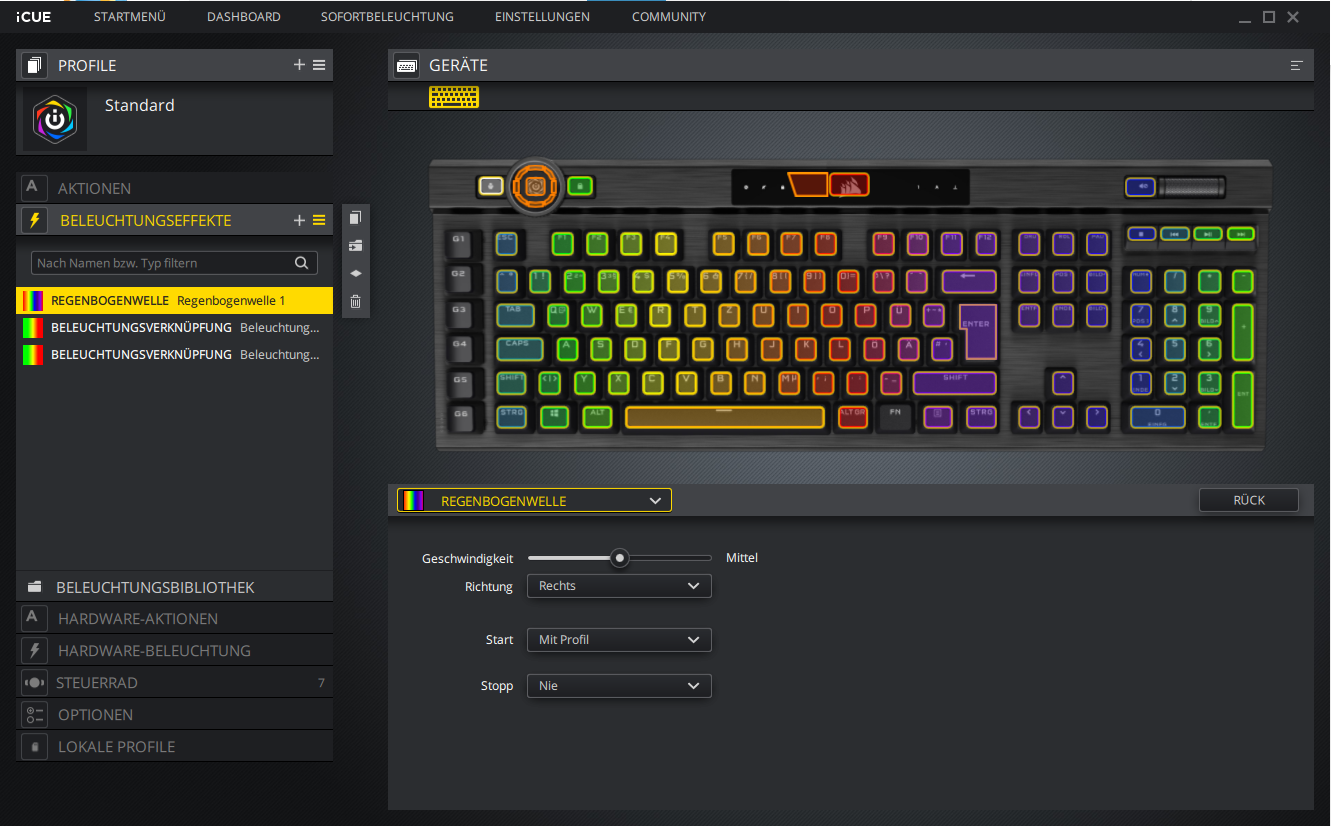The height and width of the screenshot is (826, 1331).
Task: Add a new Beleuchtungseffekte lighting effect
Action: (x=299, y=220)
